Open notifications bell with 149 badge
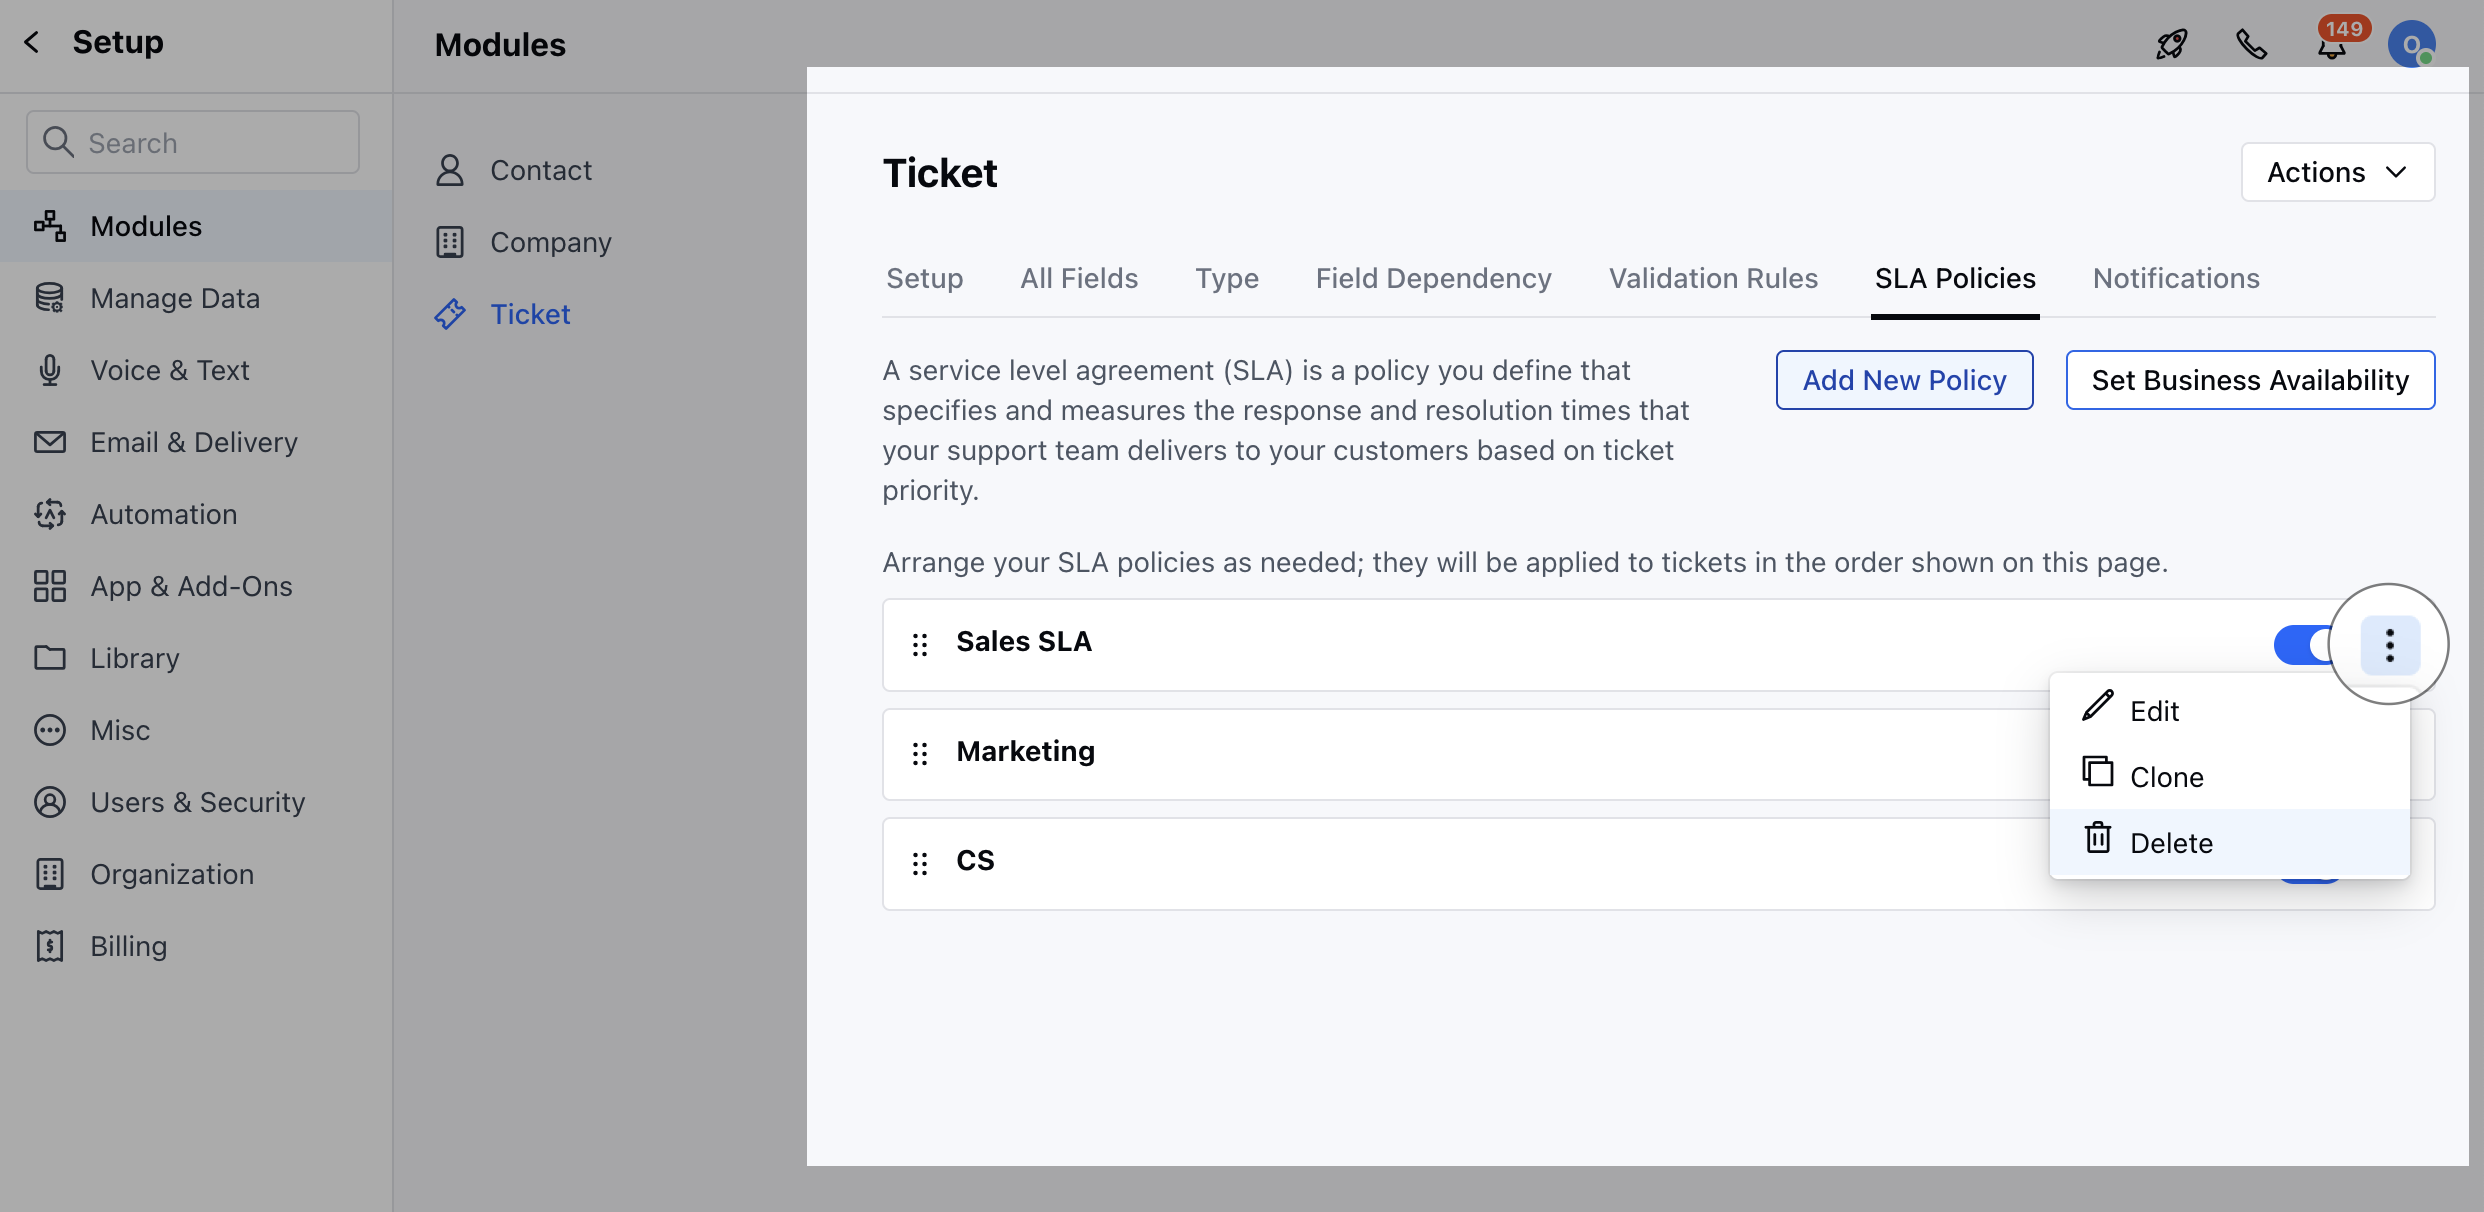The image size is (2484, 1212). click(2332, 46)
